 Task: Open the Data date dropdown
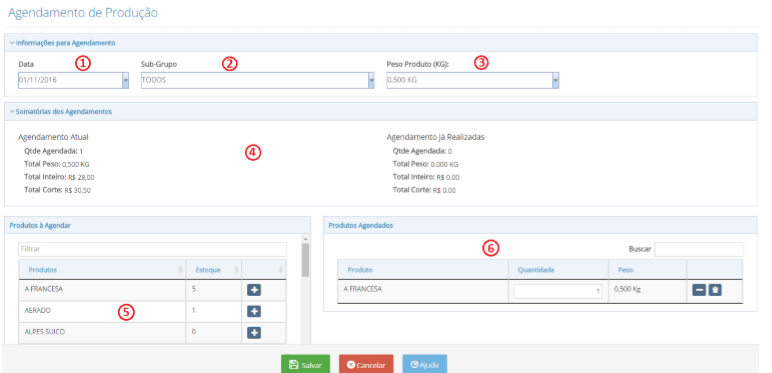(126, 80)
